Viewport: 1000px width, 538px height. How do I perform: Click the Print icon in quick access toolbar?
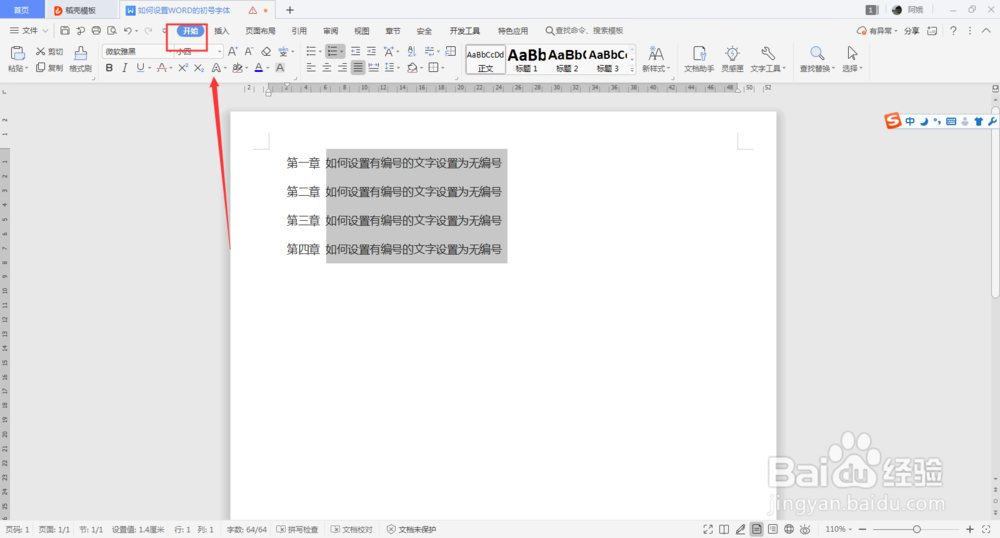(x=96, y=31)
